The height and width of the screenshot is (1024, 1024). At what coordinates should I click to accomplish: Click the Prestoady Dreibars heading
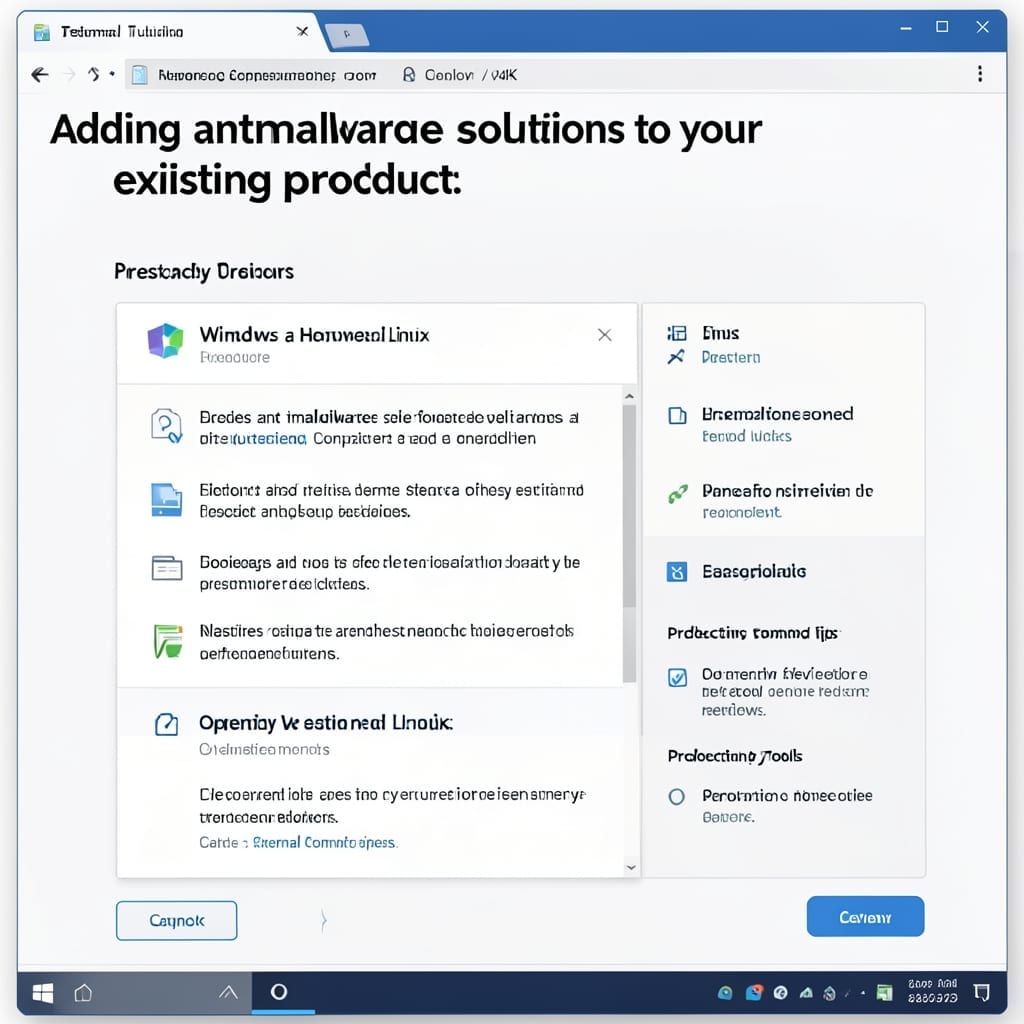tap(204, 271)
